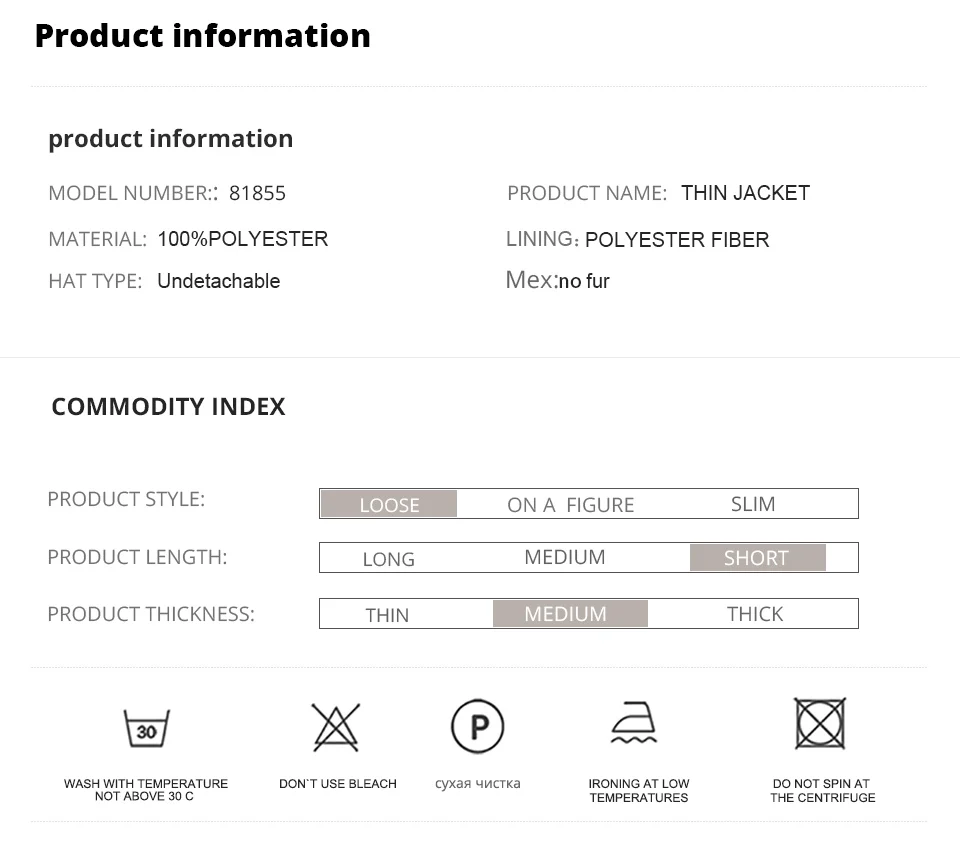Click the 30 degree wash tub icon

coord(146,729)
